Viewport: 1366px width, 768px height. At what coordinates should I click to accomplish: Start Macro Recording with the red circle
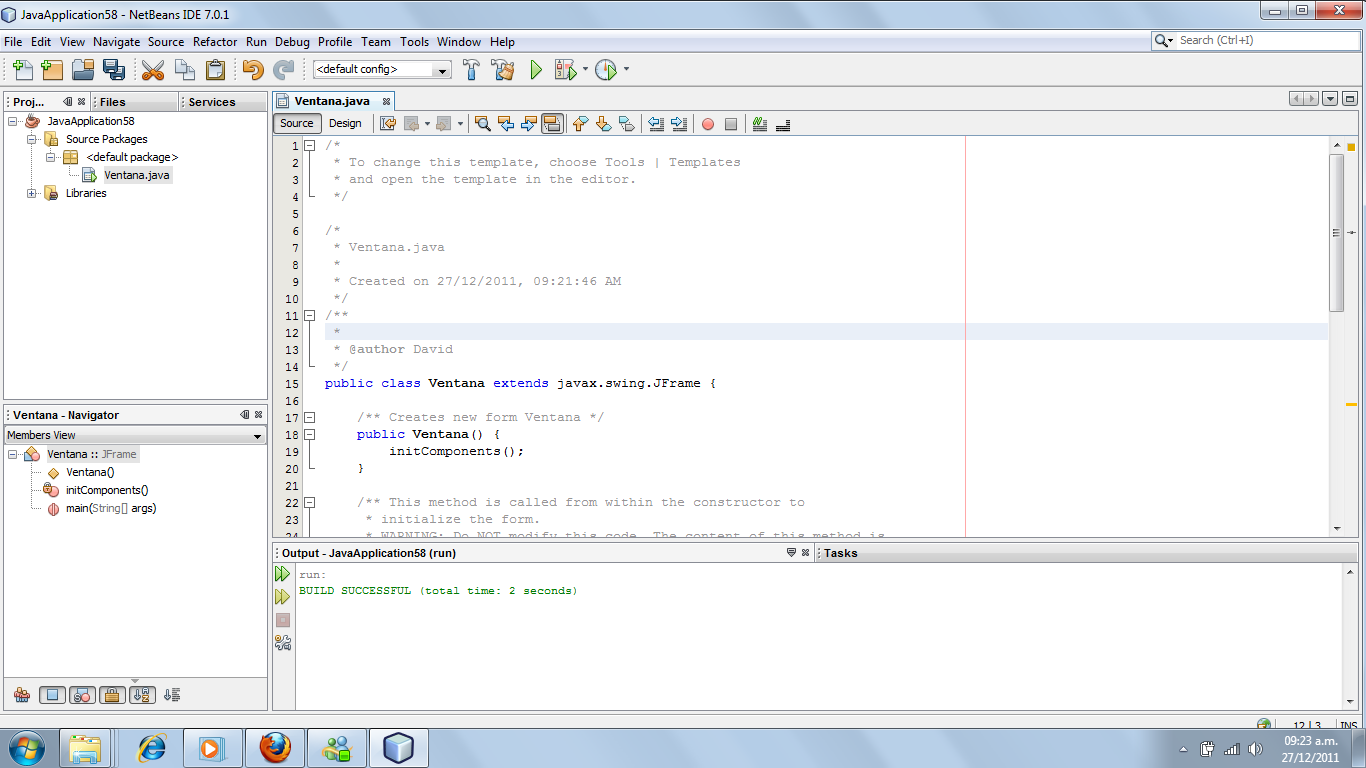click(708, 124)
